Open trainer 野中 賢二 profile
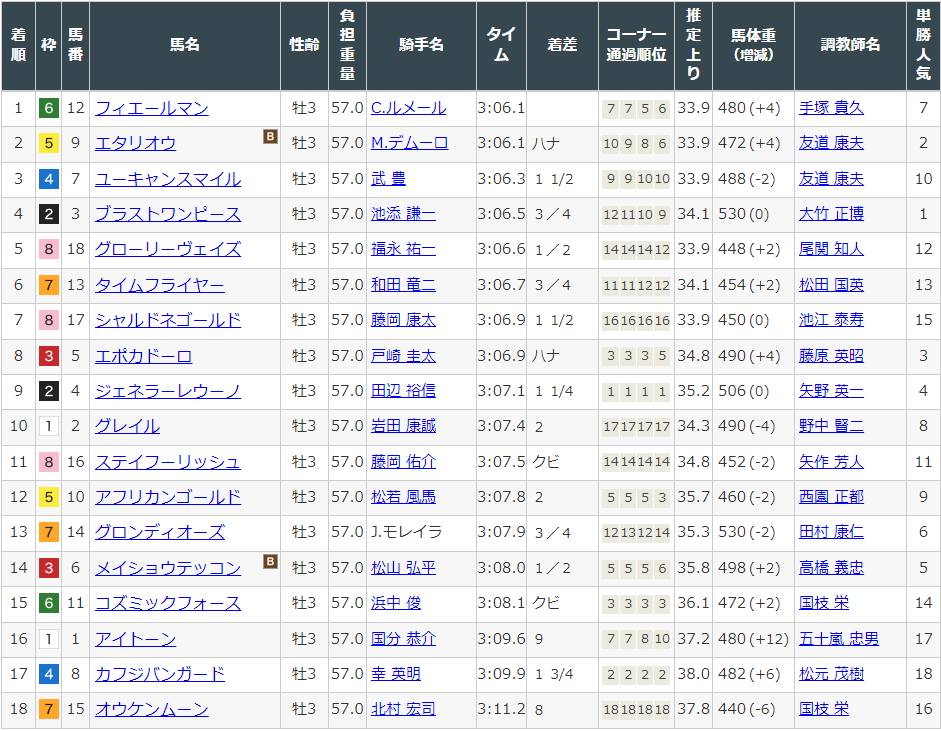The height and width of the screenshot is (731, 941). click(x=831, y=426)
